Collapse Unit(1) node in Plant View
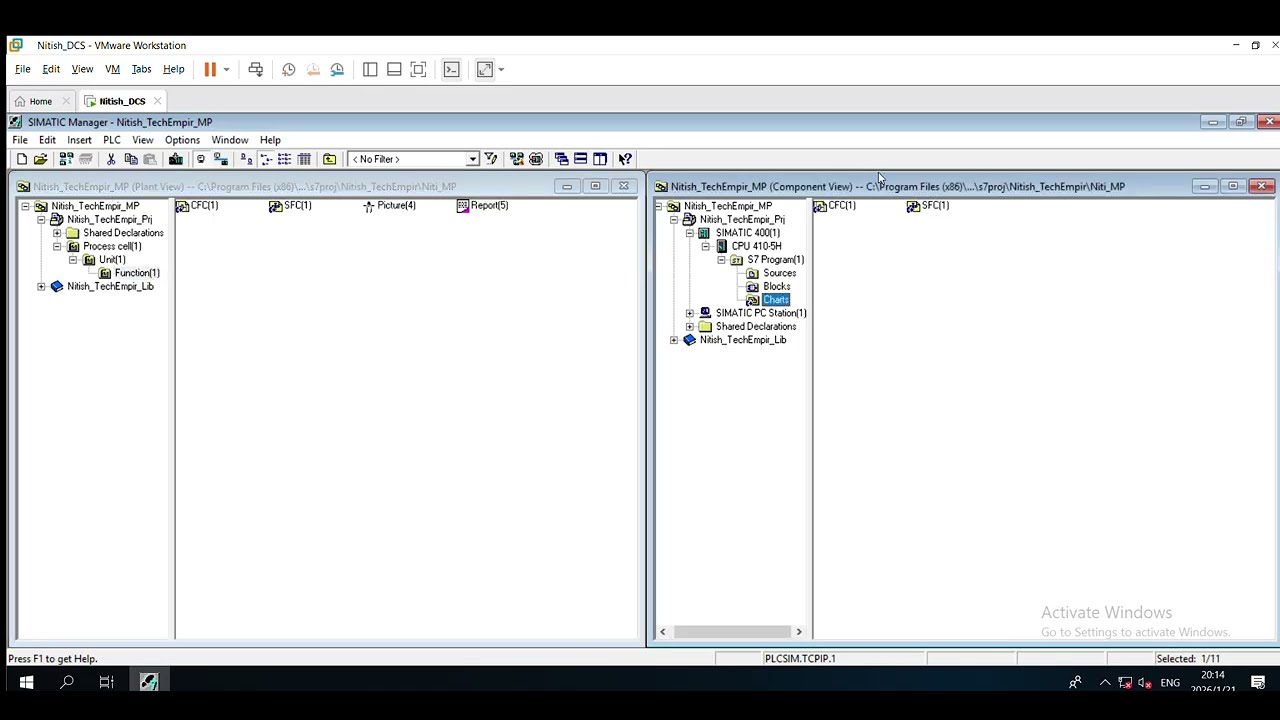Image resolution: width=1280 pixels, height=720 pixels. click(73, 260)
